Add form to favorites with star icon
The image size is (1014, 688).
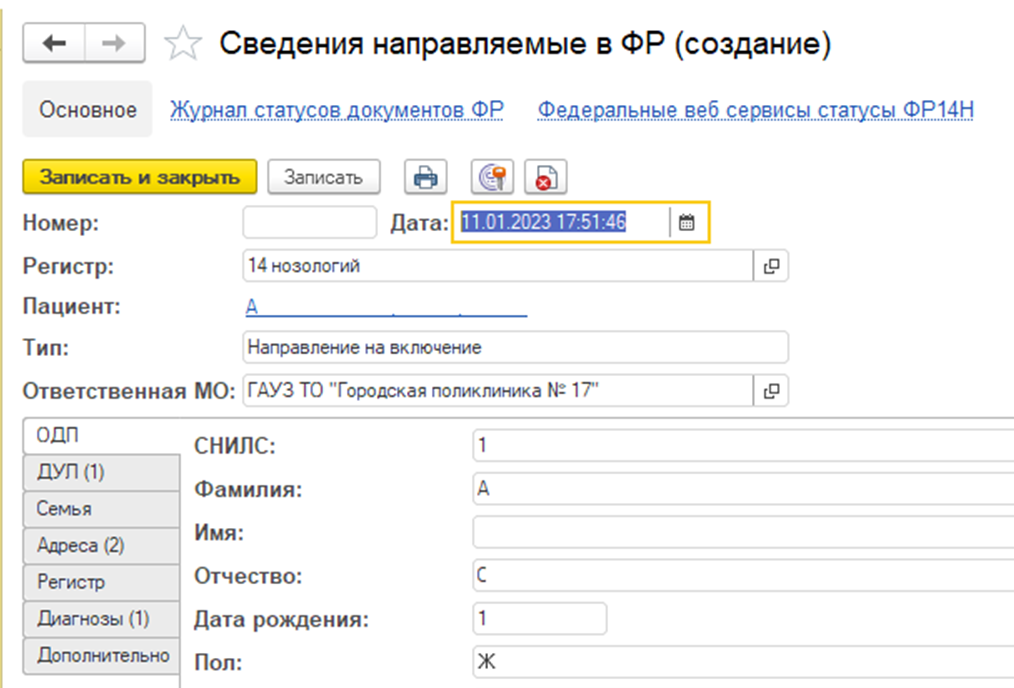click(183, 44)
